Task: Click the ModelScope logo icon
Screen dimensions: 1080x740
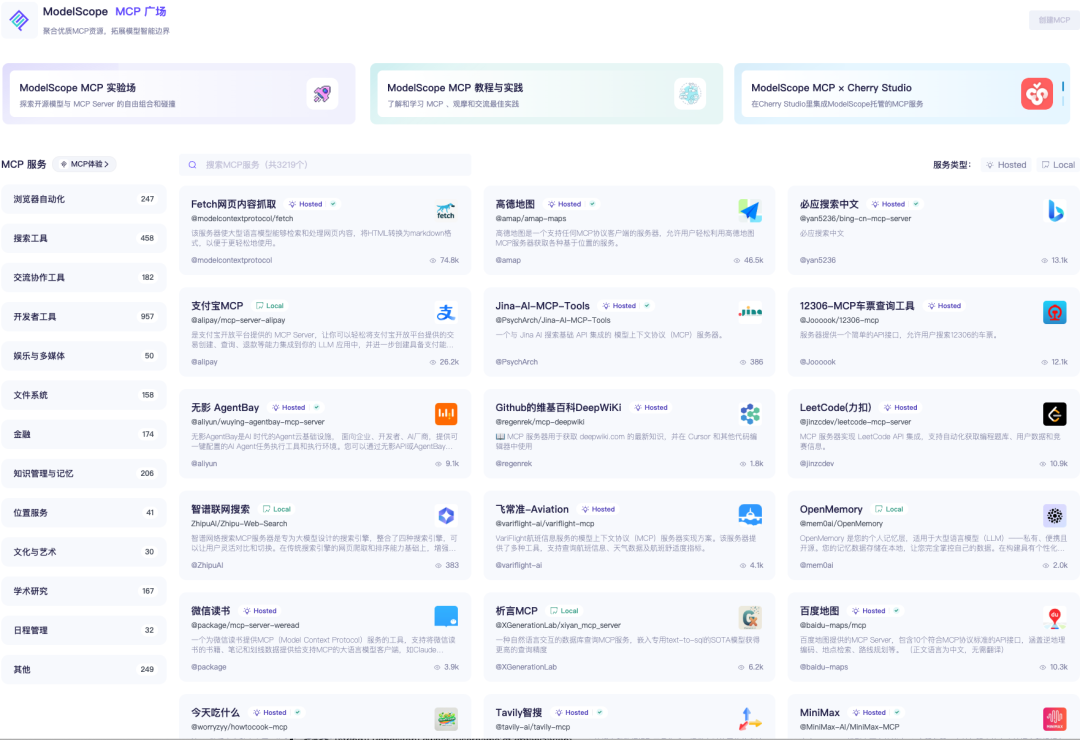Action: tap(20, 20)
